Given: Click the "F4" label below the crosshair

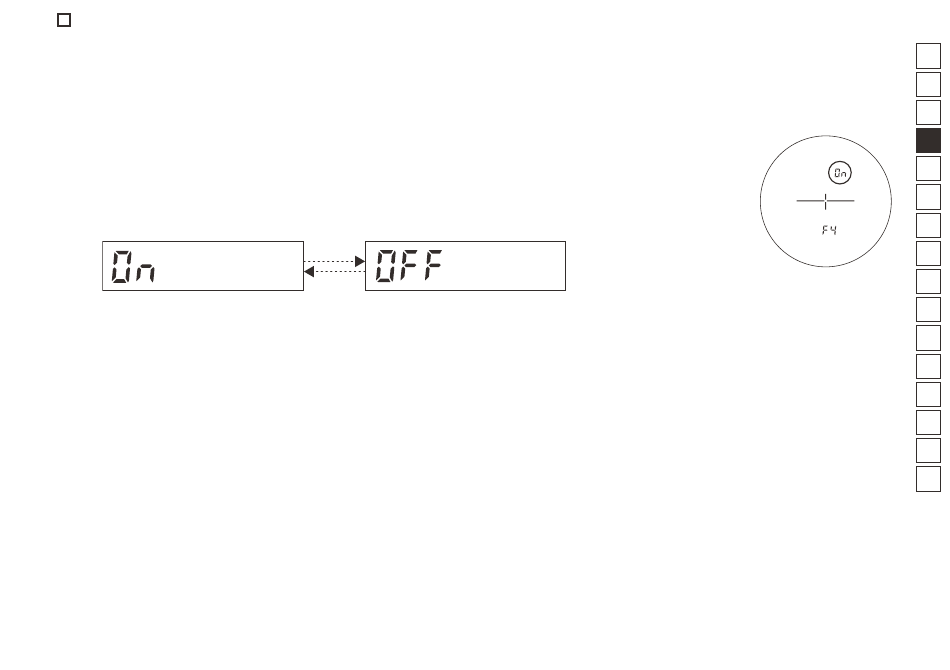Looking at the screenshot, I should point(829,230).
